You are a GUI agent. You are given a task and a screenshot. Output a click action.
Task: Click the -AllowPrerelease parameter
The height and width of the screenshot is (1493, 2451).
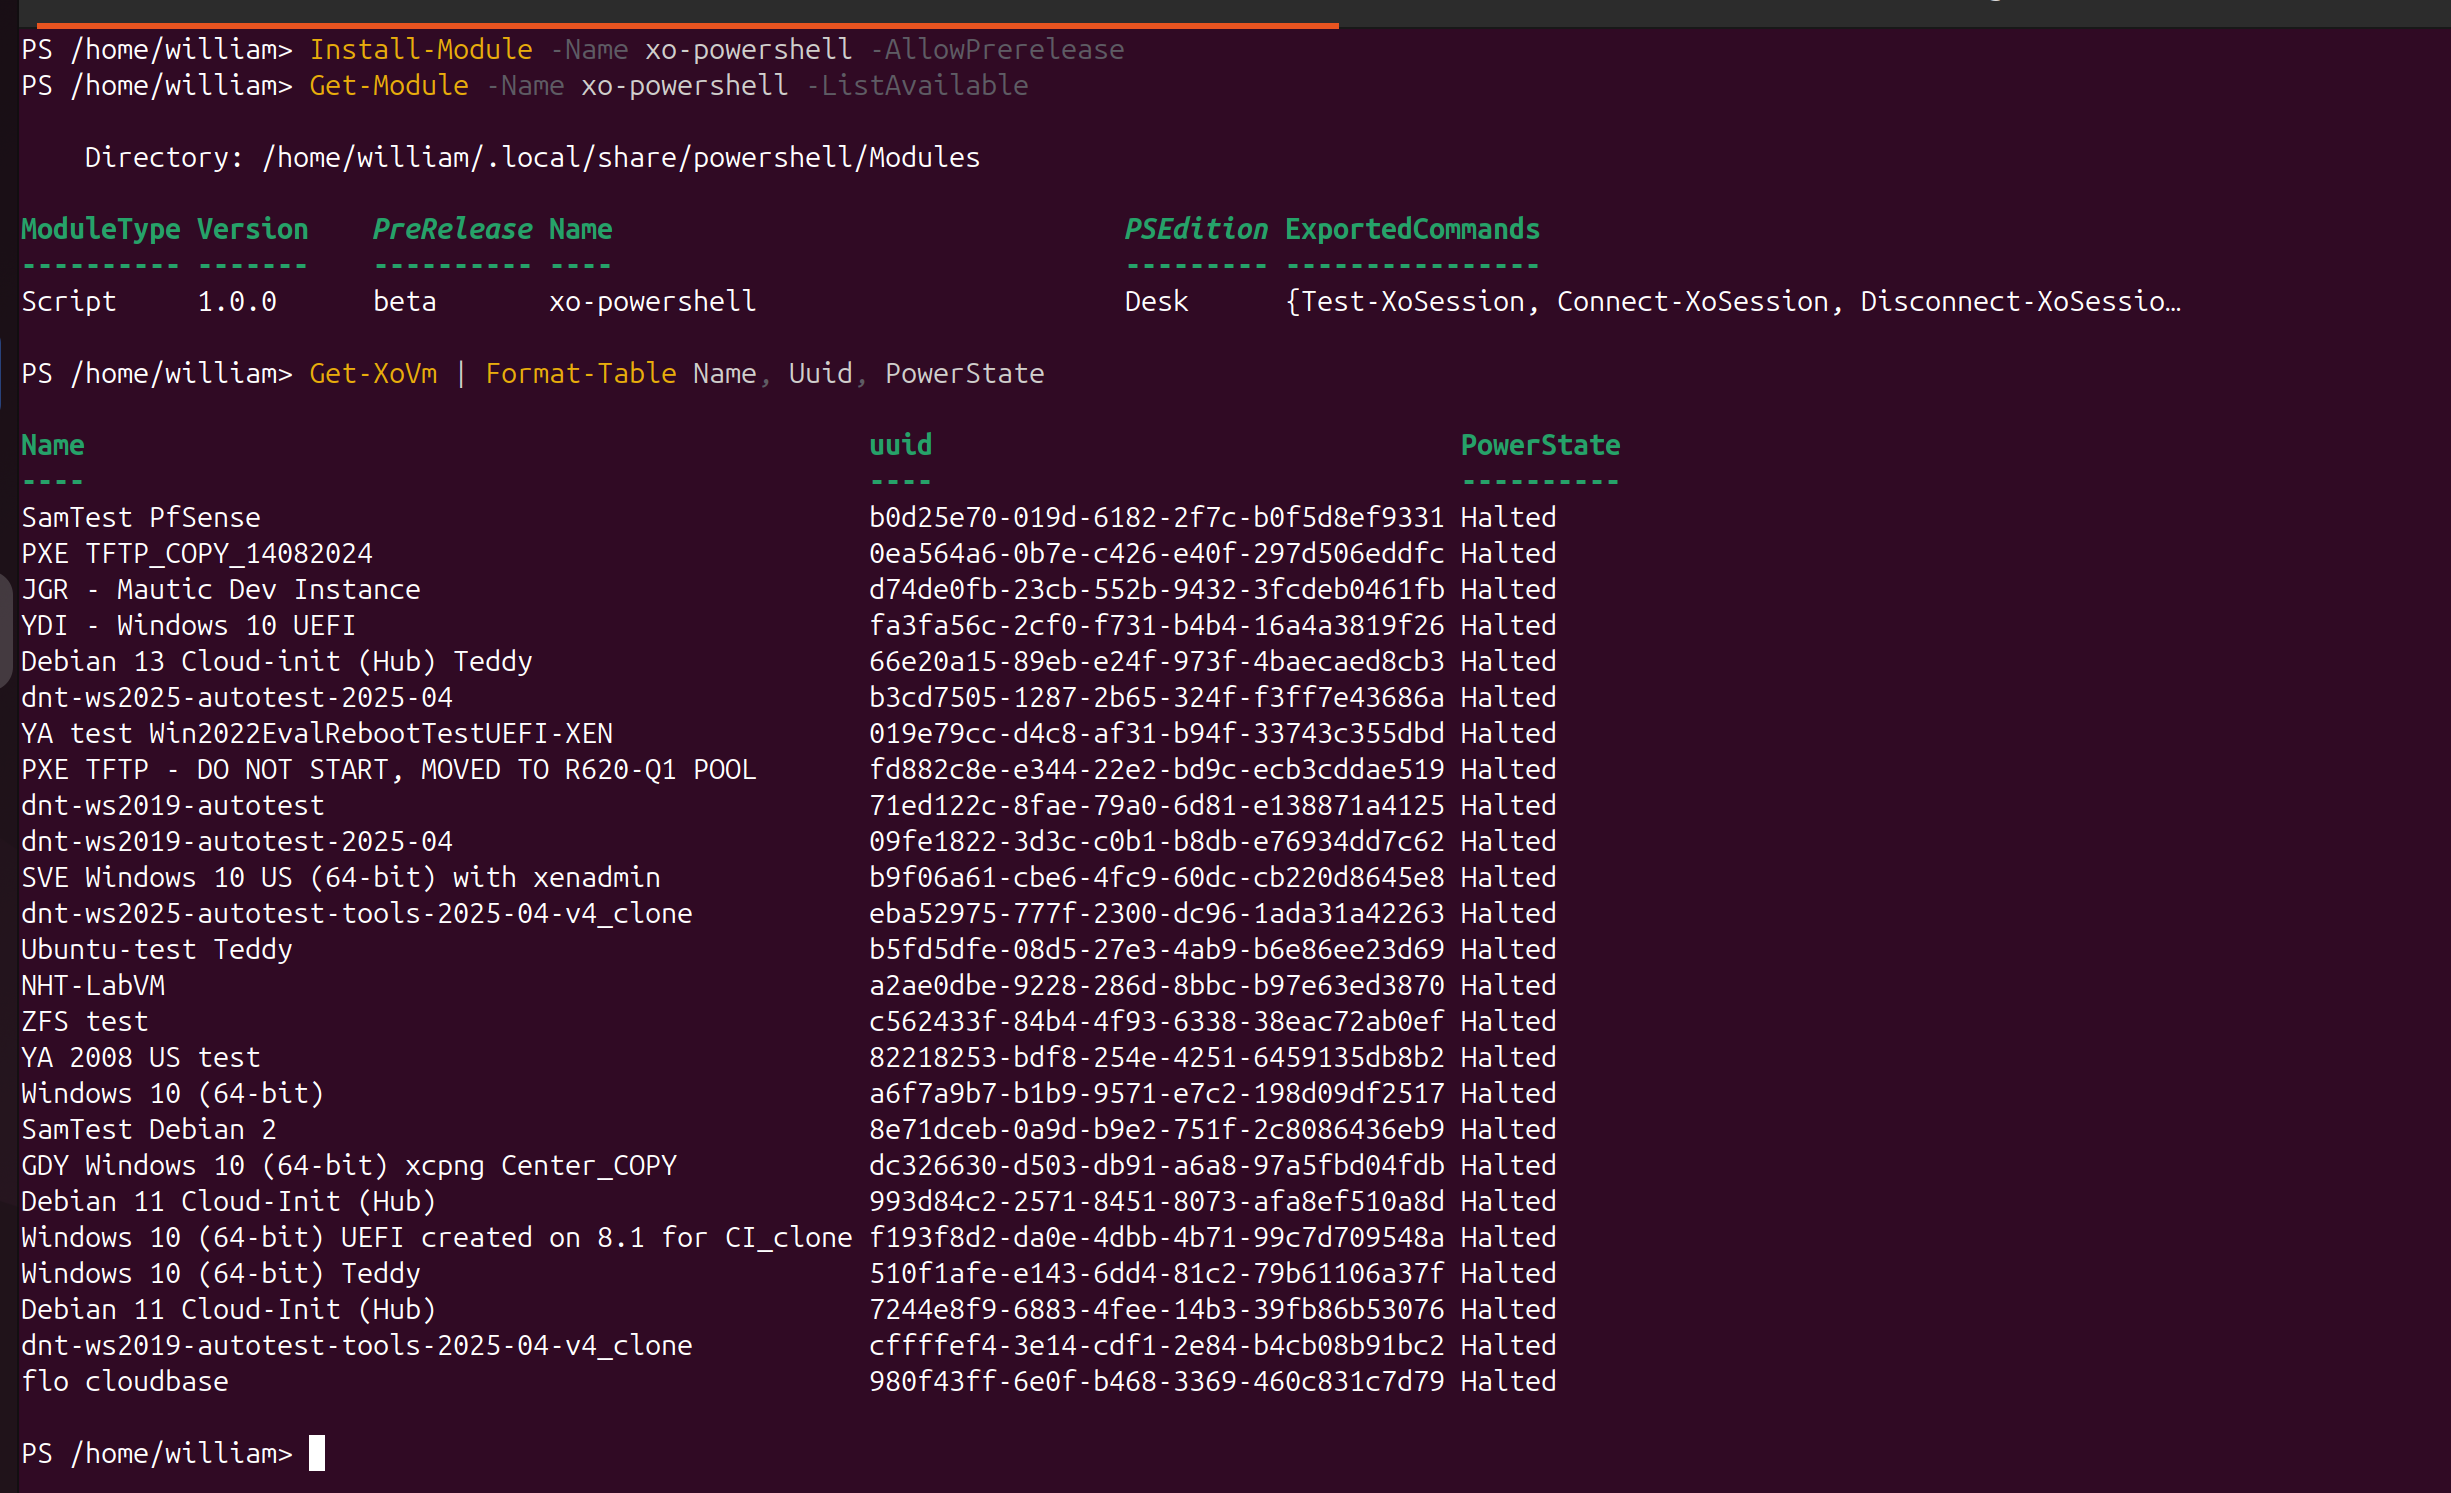(996, 49)
